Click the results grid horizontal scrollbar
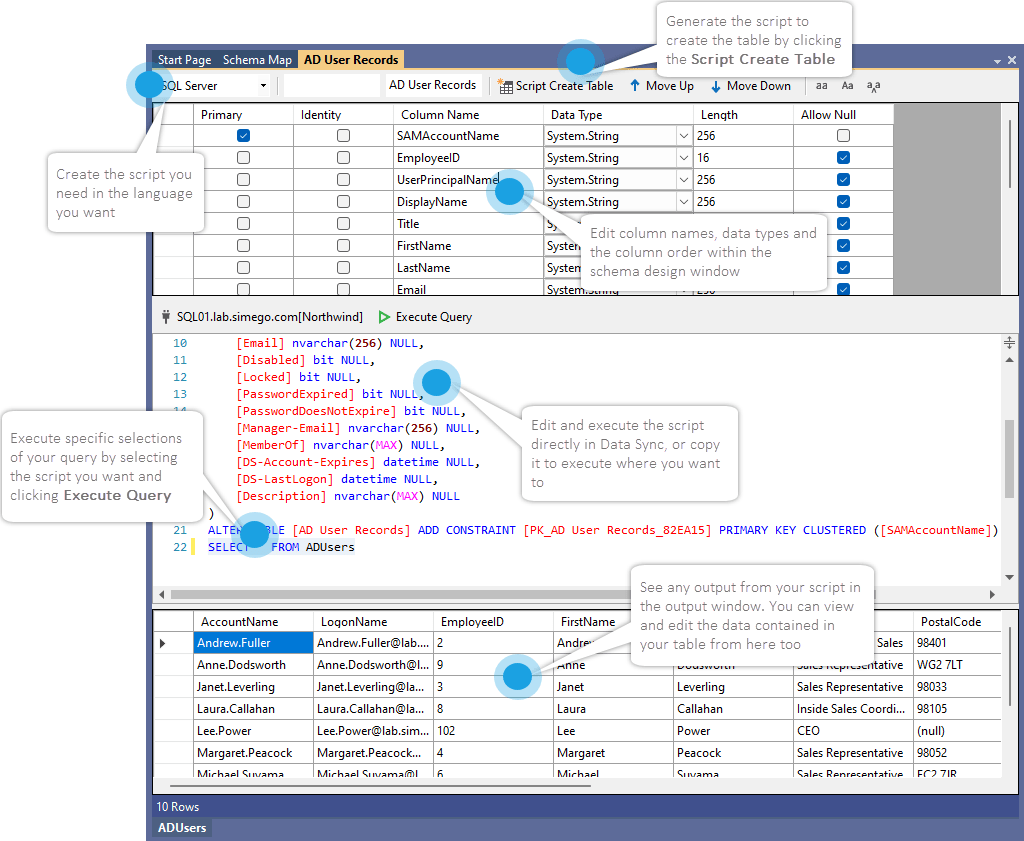Image resolution: width=1024 pixels, height=841 pixels. tap(380, 786)
